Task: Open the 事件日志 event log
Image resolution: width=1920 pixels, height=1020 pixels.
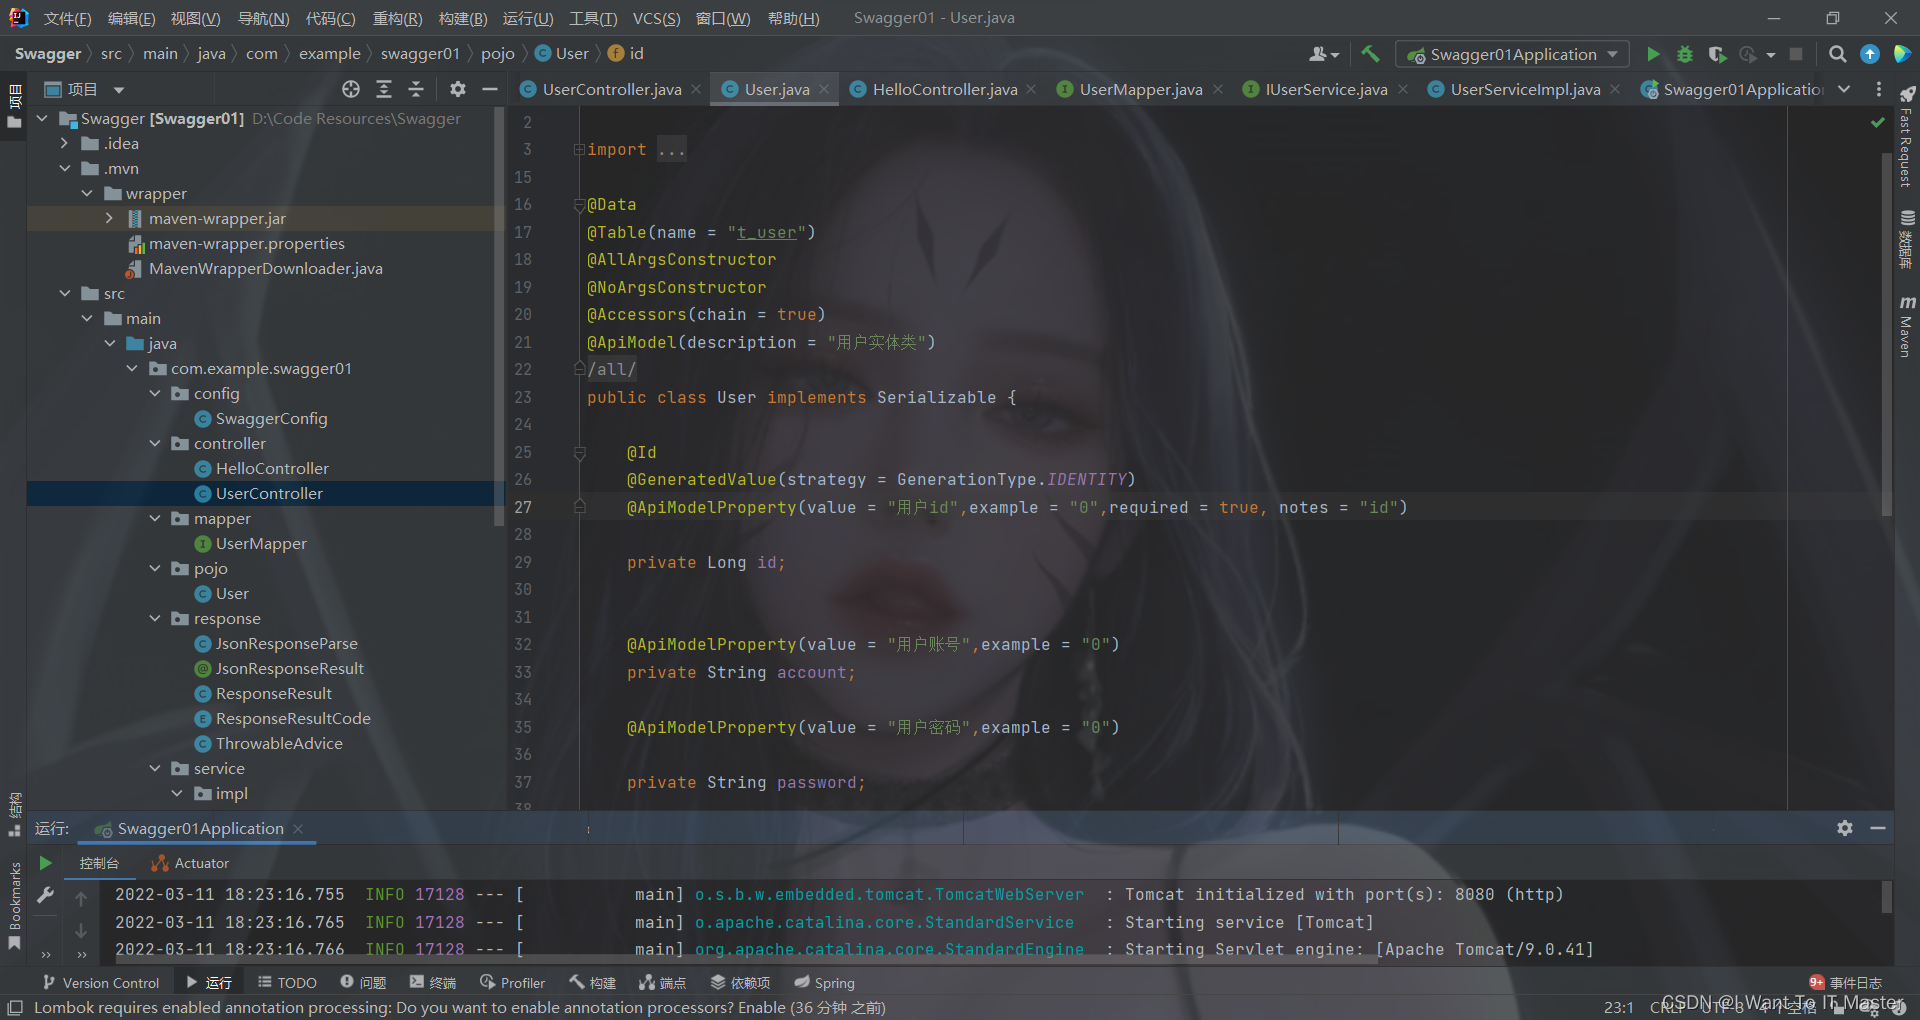Action: point(1846,982)
